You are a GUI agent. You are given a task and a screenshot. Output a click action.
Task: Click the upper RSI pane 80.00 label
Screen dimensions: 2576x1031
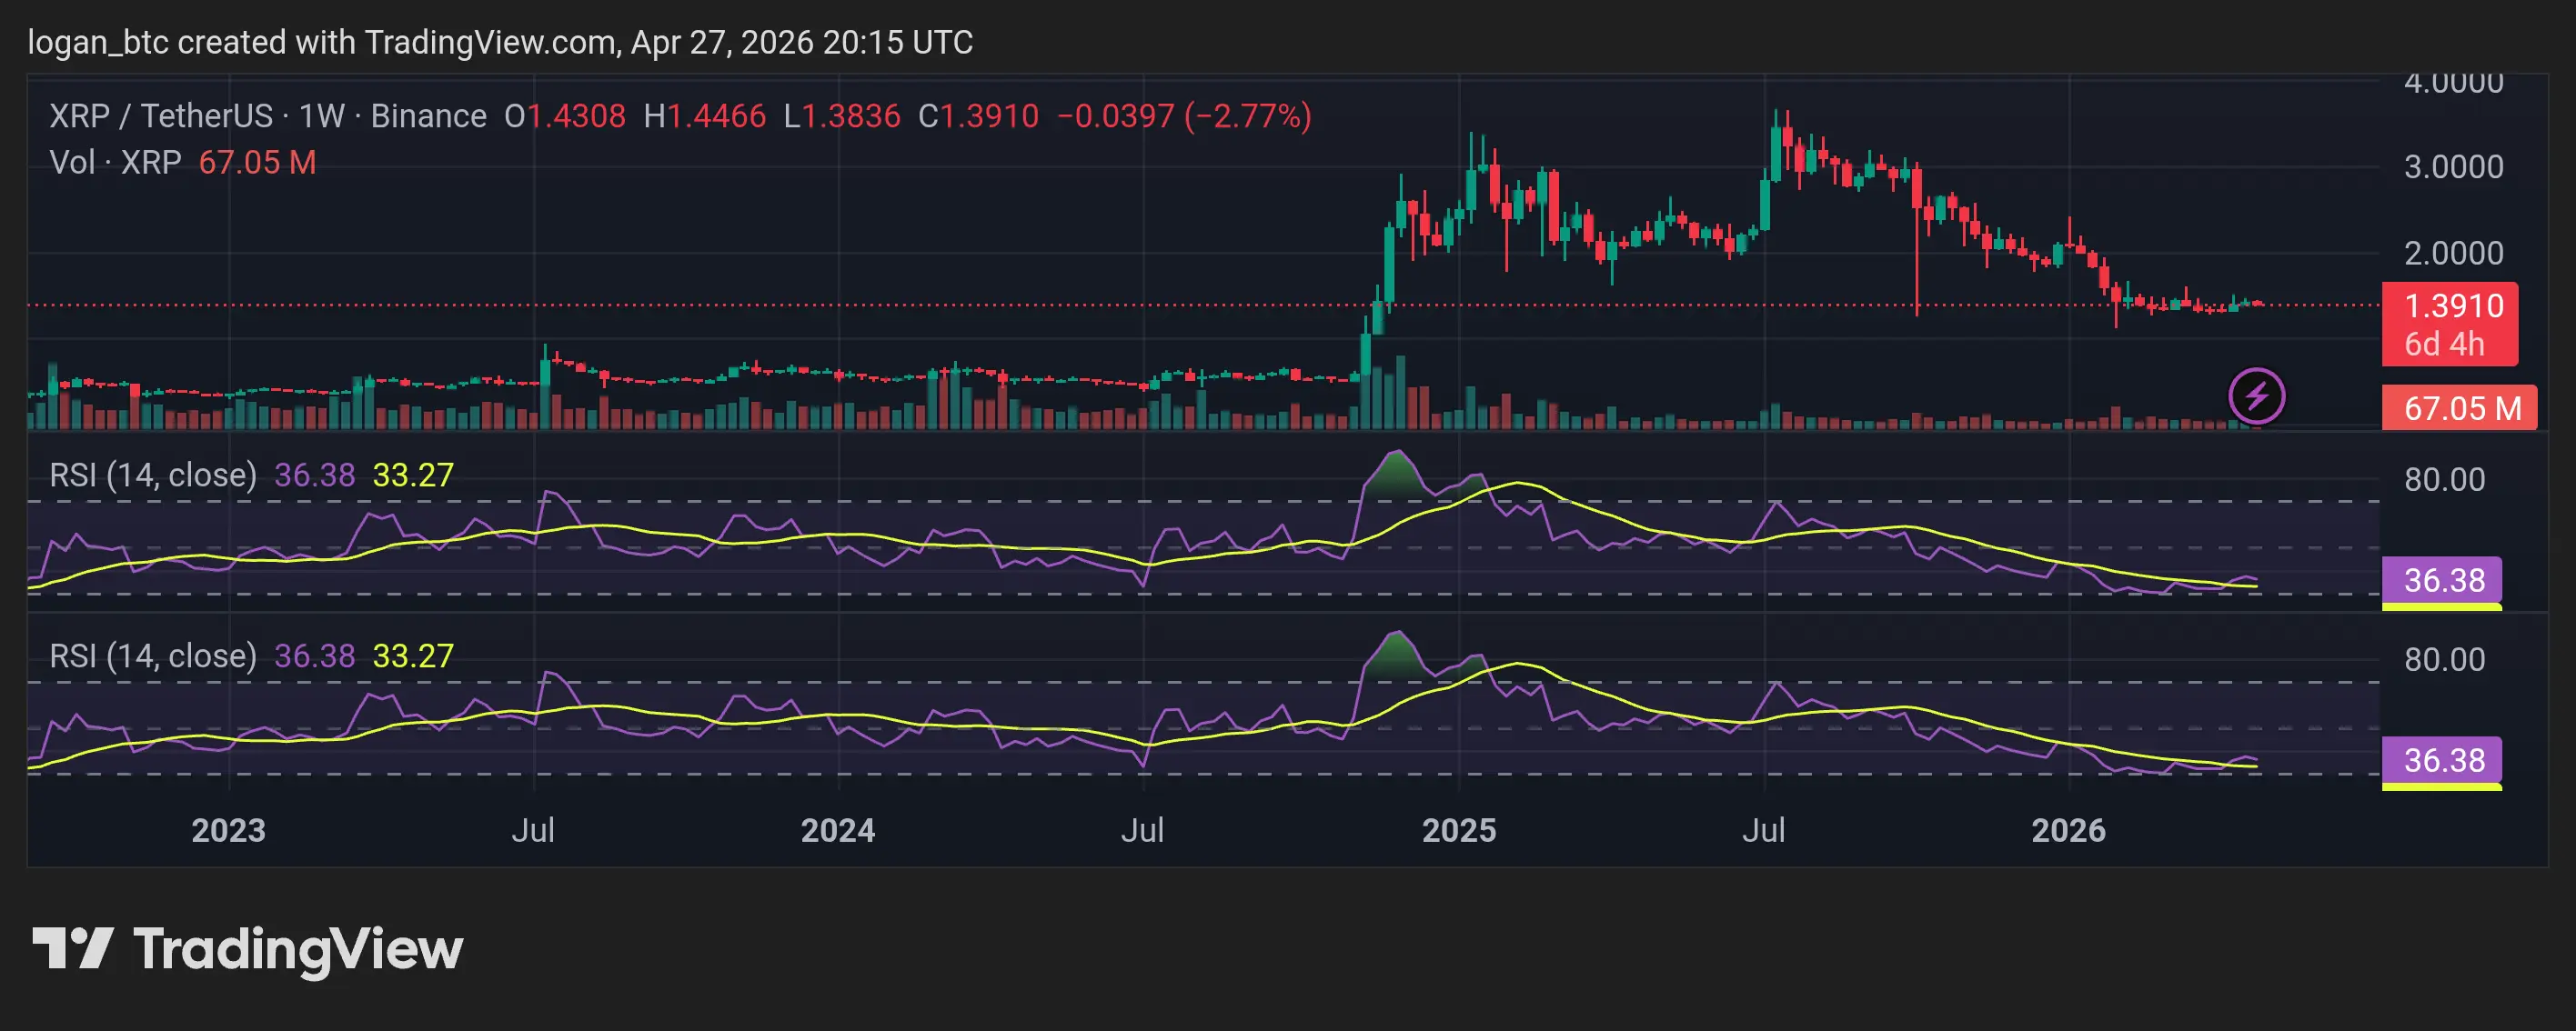pos(2444,479)
